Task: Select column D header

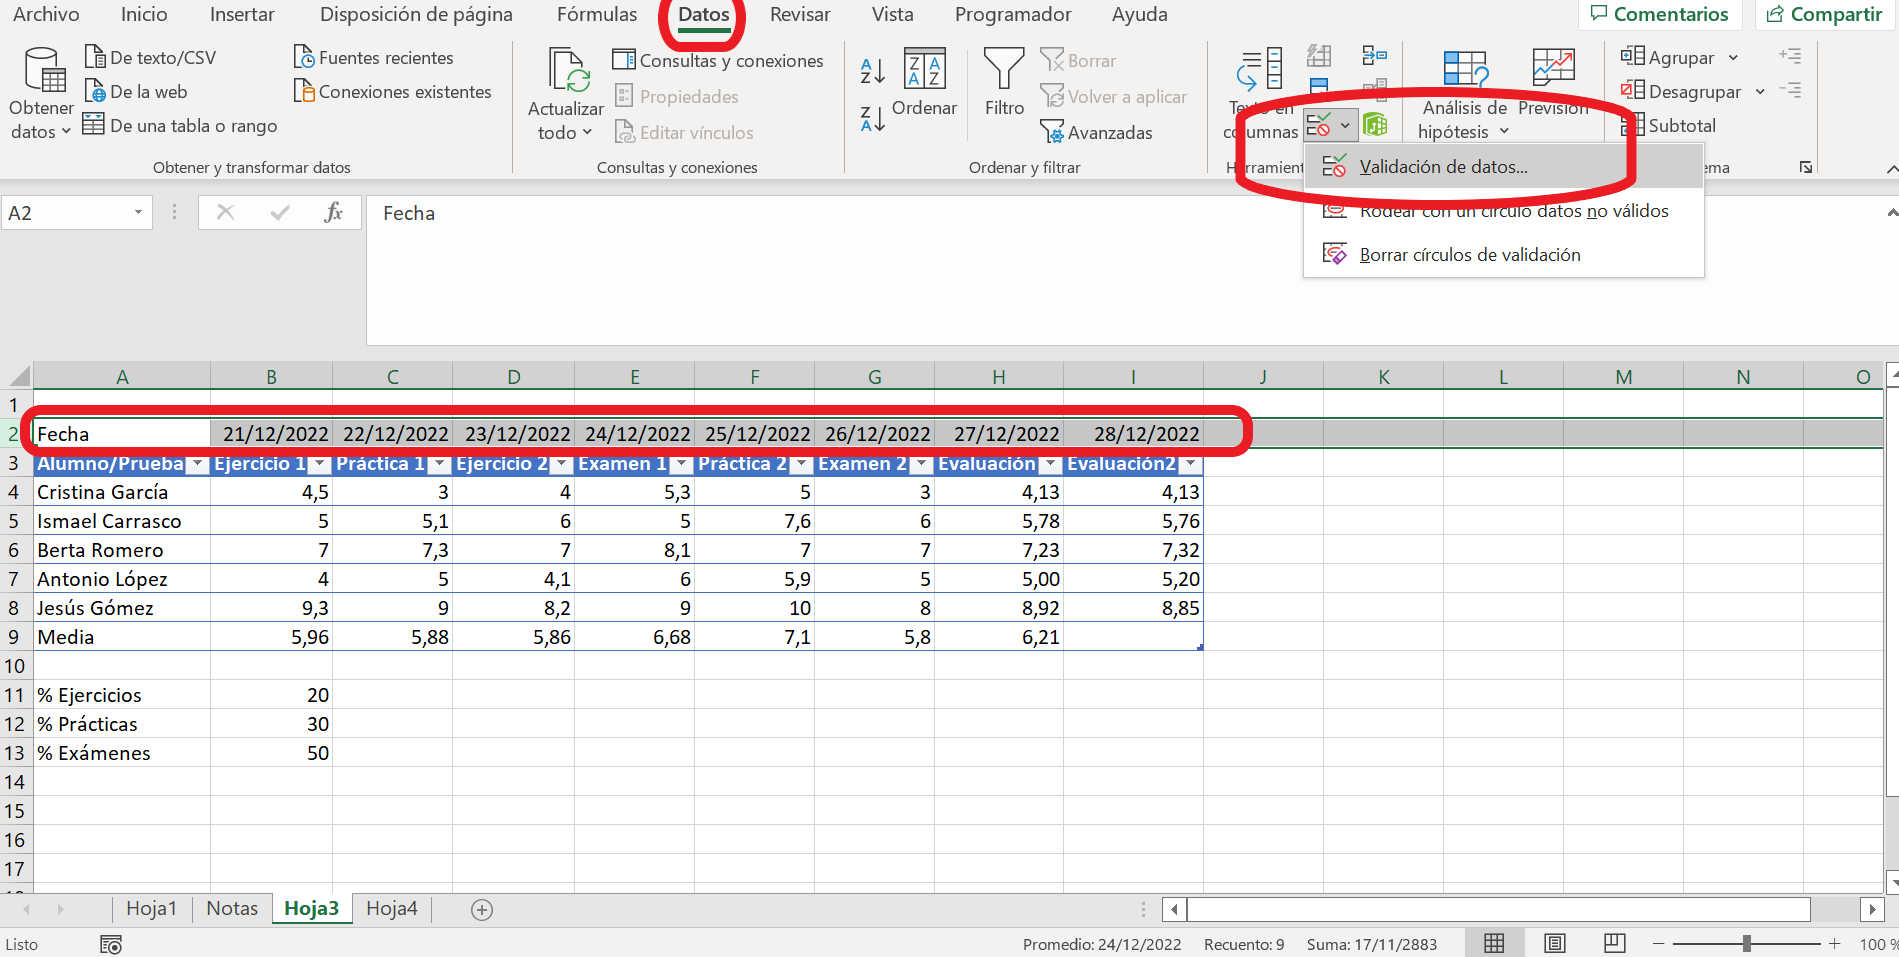Action: pos(513,377)
